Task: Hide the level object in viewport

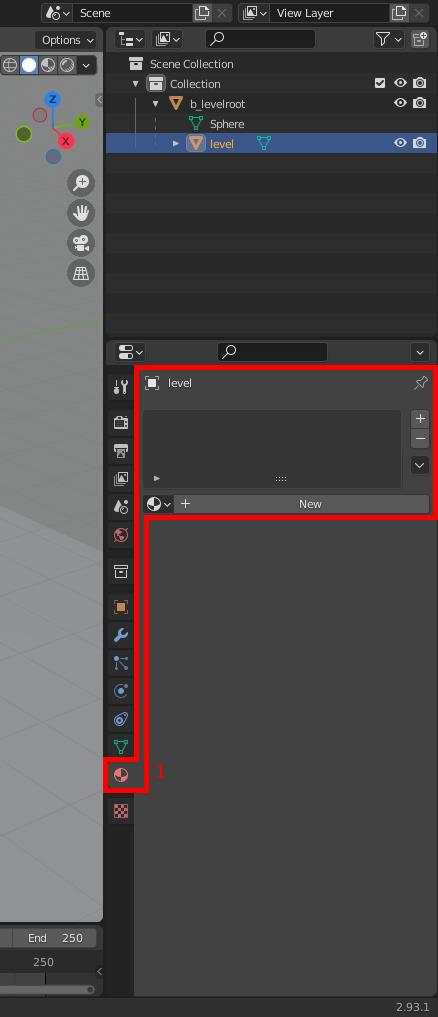Action: [400, 143]
